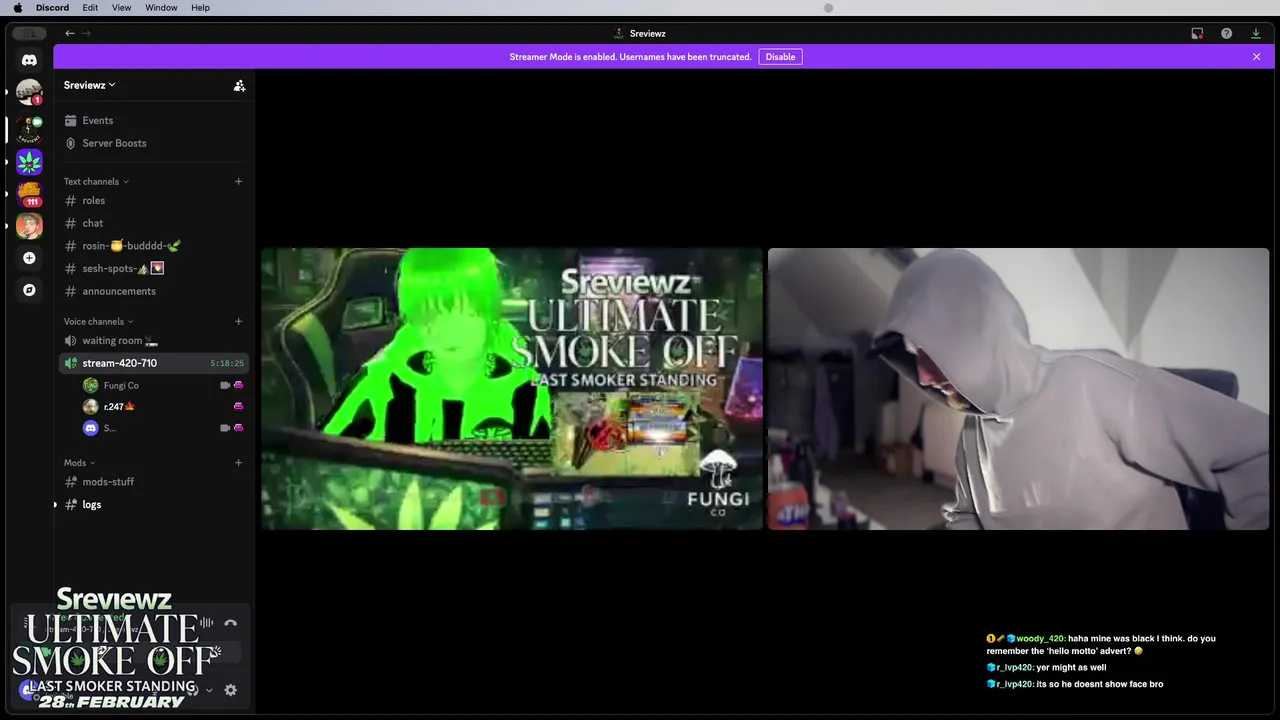The height and width of the screenshot is (720, 1280).
Task: Open the server avatar with the red 1 badge
Action: pos(29,92)
